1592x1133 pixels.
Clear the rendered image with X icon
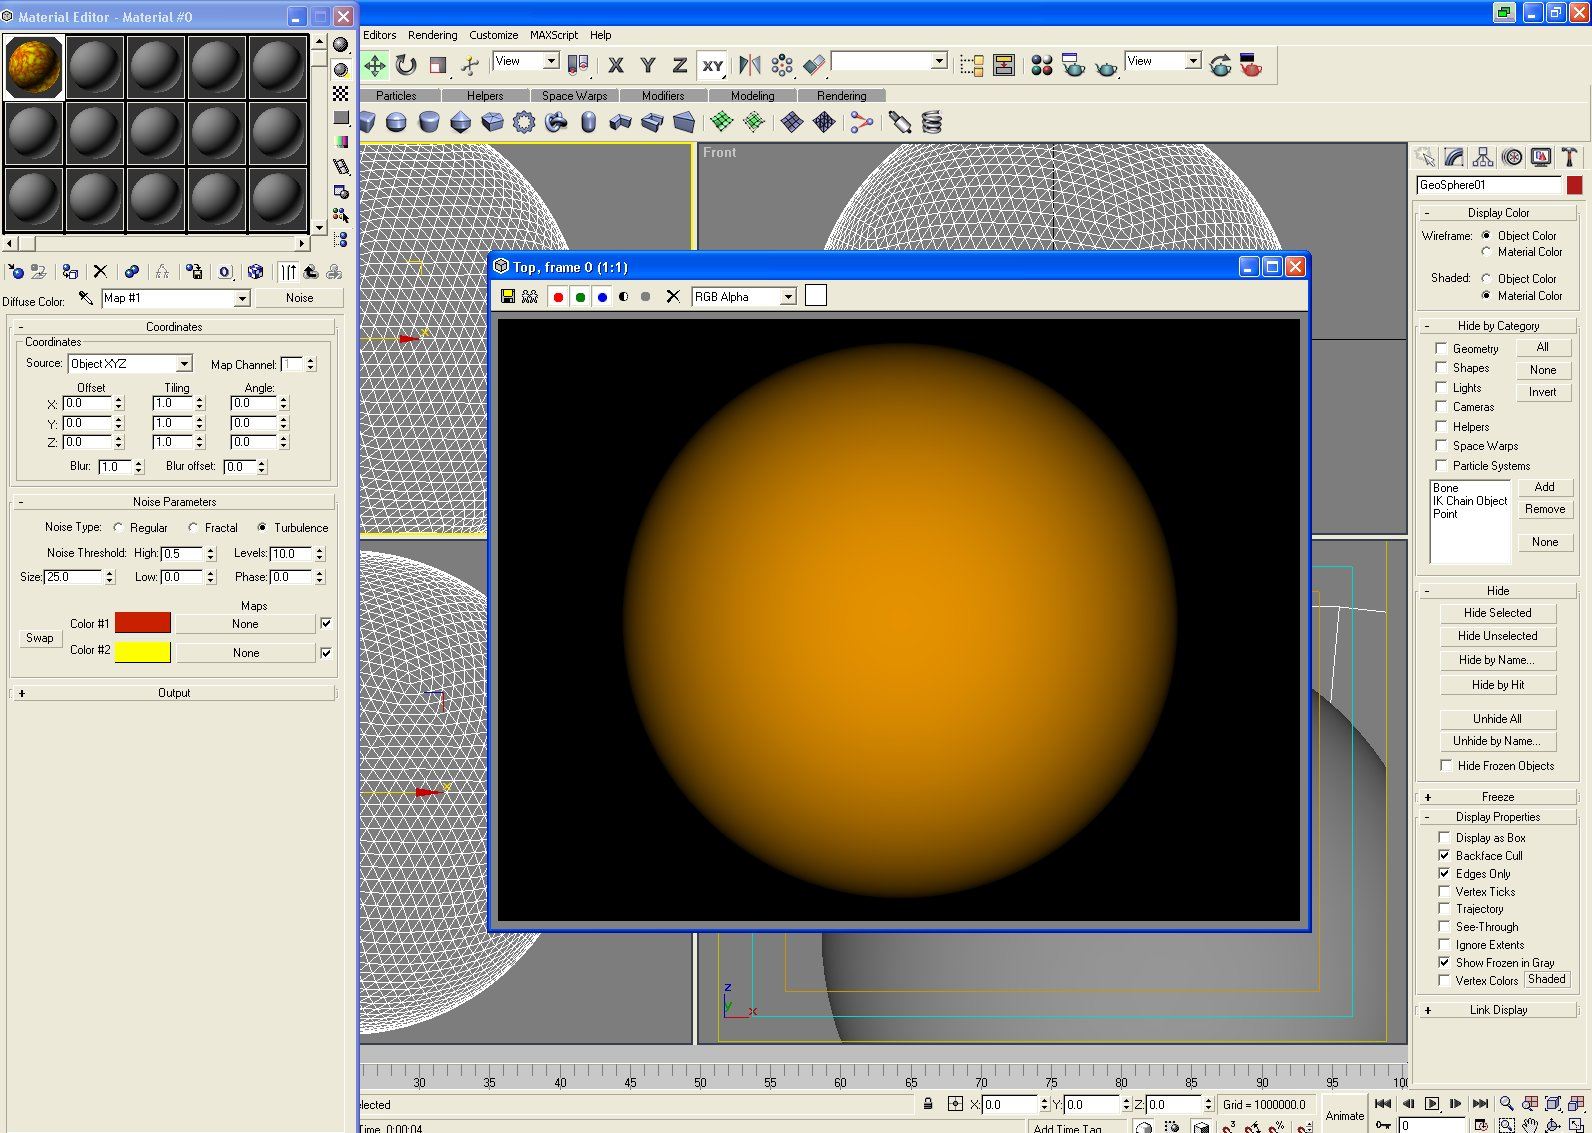(673, 296)
